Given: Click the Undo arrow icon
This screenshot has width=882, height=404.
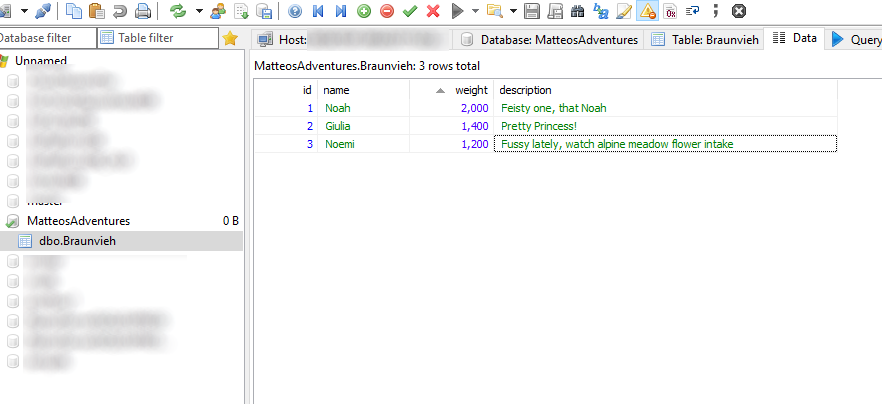Looking at the screenshot, I should click(x=120, y=10).
